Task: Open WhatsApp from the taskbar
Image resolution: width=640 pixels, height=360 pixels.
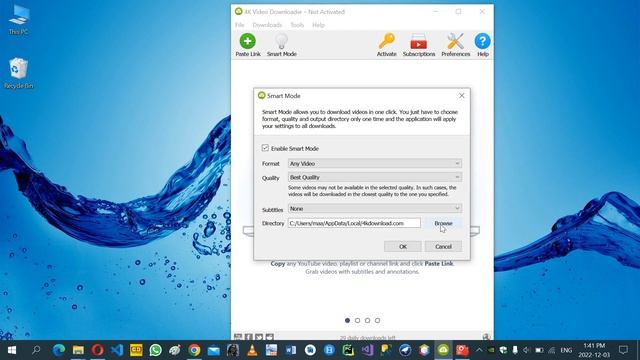Action: pyautogui.click(x=156, y=350)
